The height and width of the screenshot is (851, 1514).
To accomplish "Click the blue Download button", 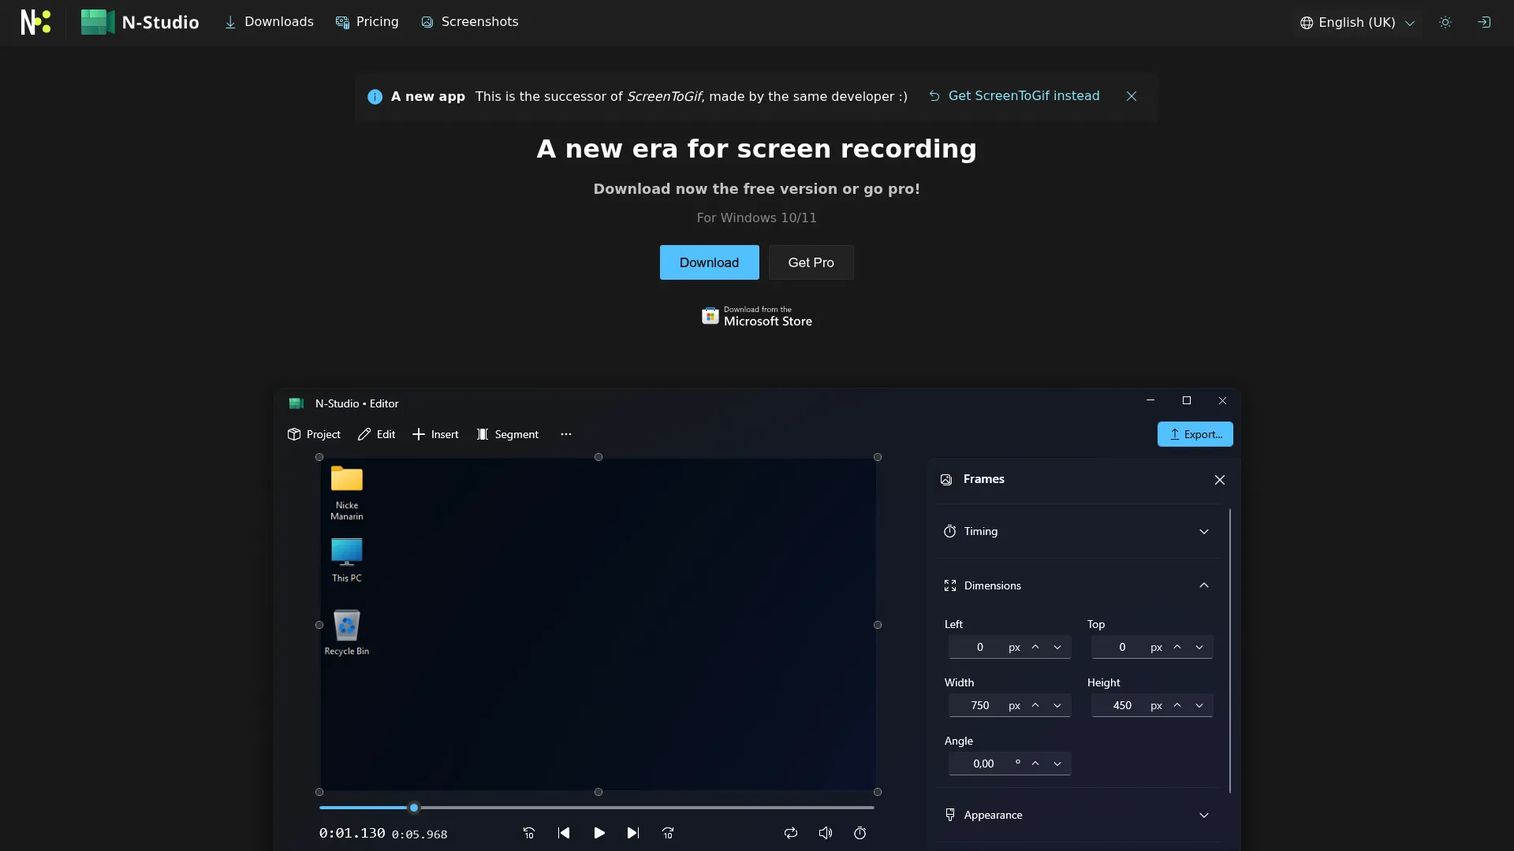I will click(709, 262).
